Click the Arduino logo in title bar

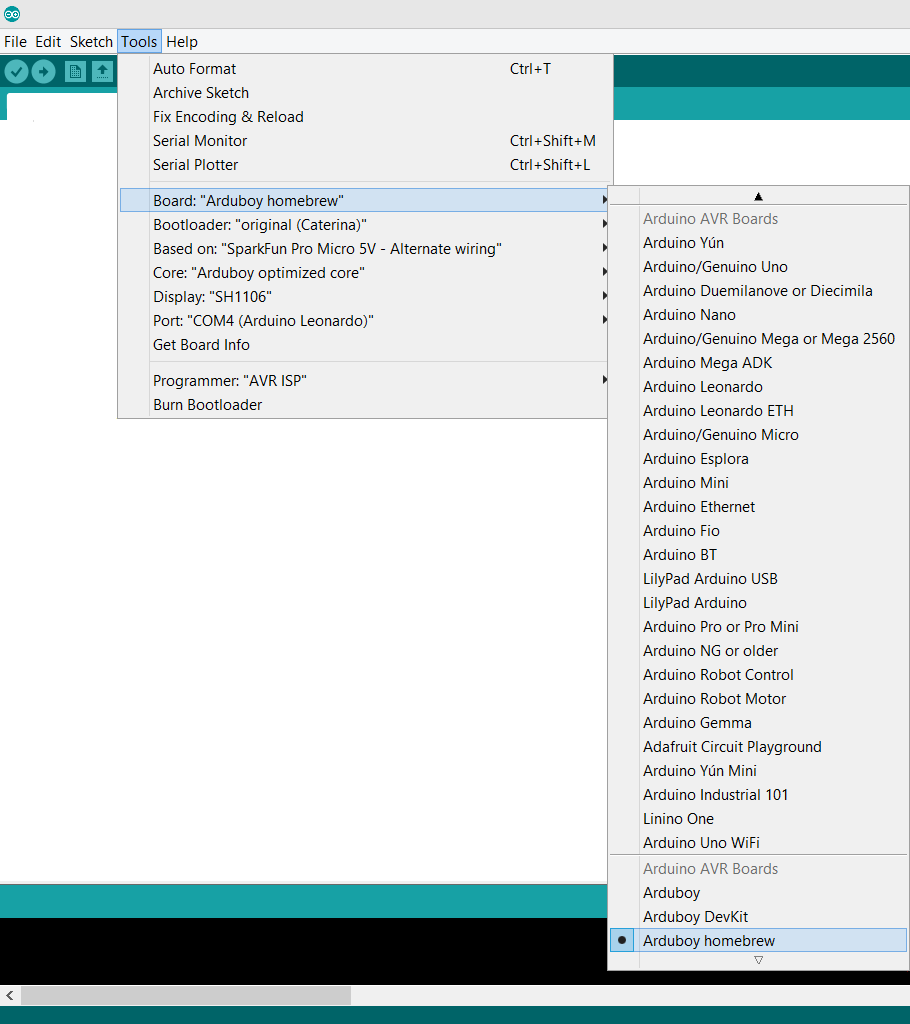pyautogui.click(x=12, y=14)
